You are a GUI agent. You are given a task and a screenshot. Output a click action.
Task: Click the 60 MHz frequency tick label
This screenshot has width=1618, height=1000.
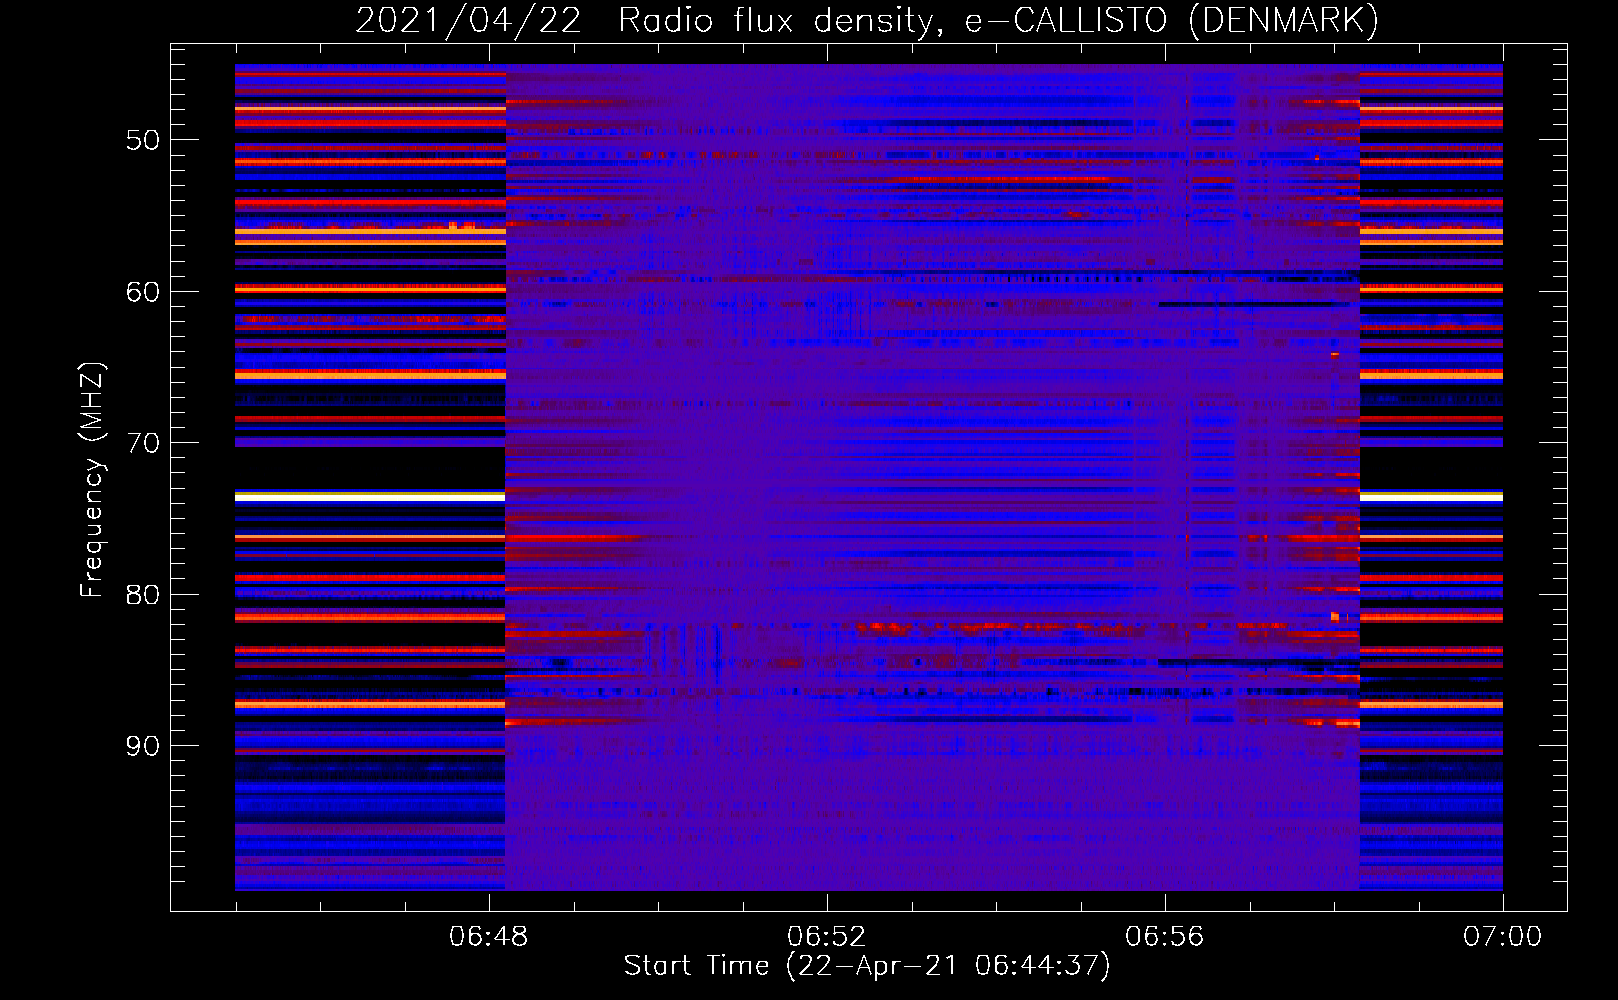click(142, 292)
